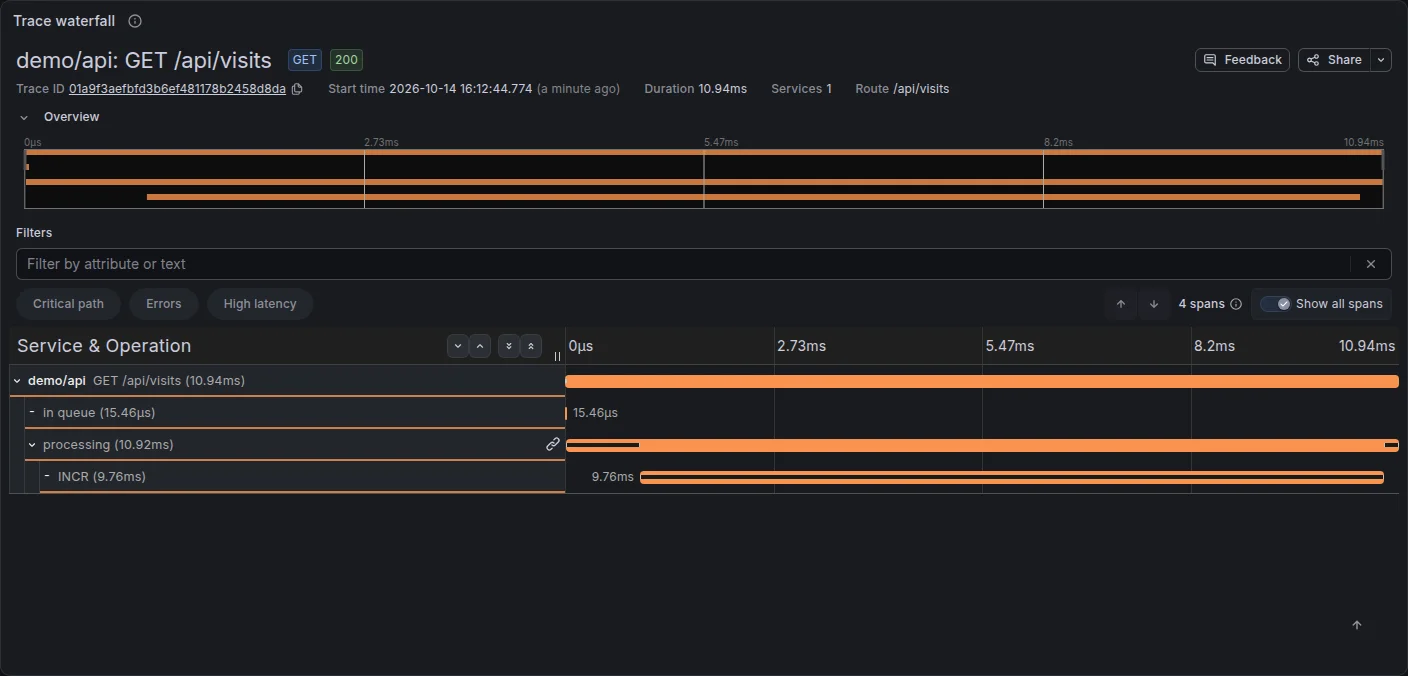This screenshot has width=1408, height=676.
Task: Collapse all spans
Action: coord(531,346)
